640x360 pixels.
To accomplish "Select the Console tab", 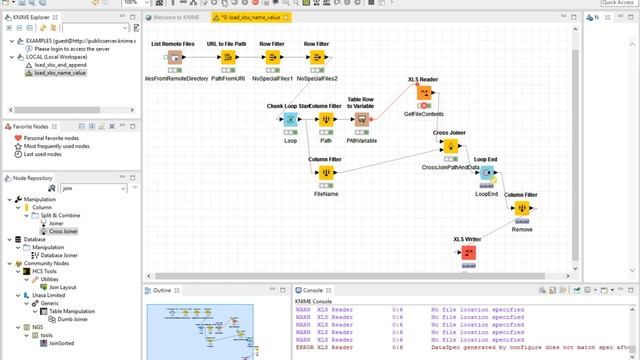I will [313, 290].
